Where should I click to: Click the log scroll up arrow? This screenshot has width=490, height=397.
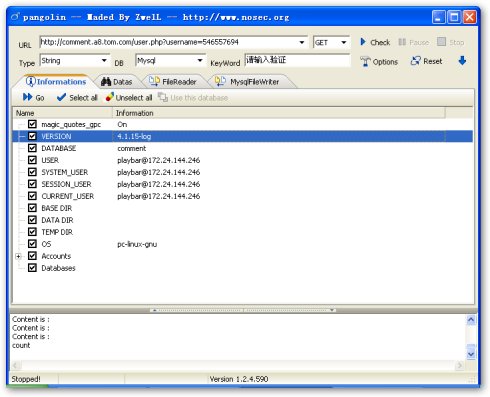point(471,320)
